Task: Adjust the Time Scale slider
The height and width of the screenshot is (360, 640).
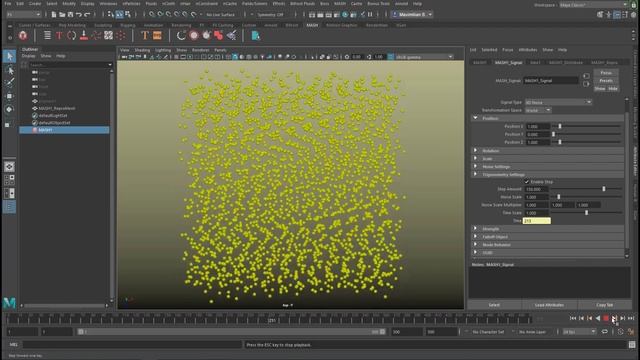Action: 586,213
